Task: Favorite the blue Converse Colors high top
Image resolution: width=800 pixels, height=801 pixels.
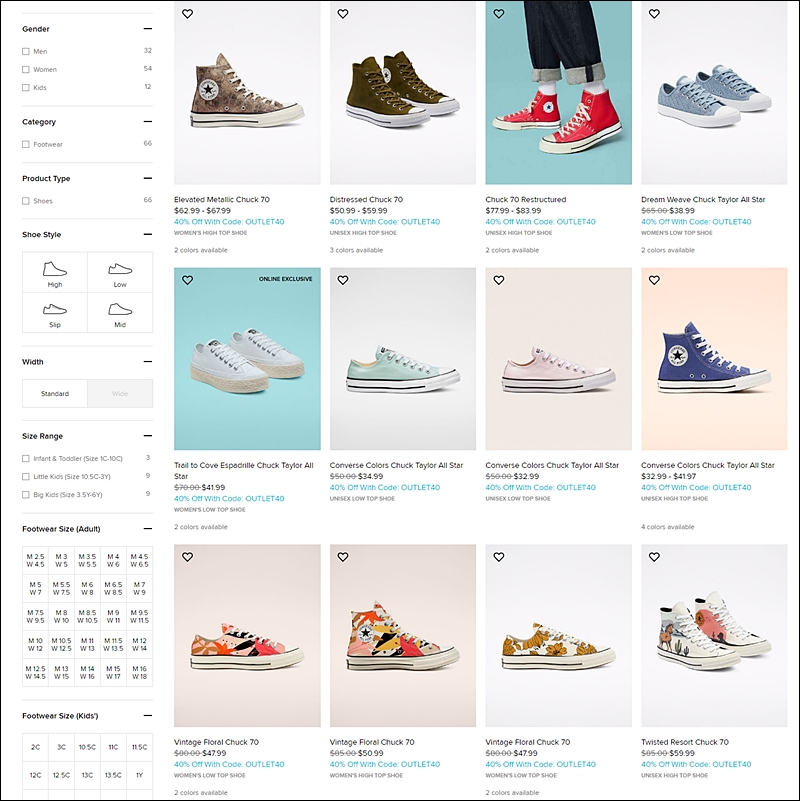Action: [x=654, y=280]
